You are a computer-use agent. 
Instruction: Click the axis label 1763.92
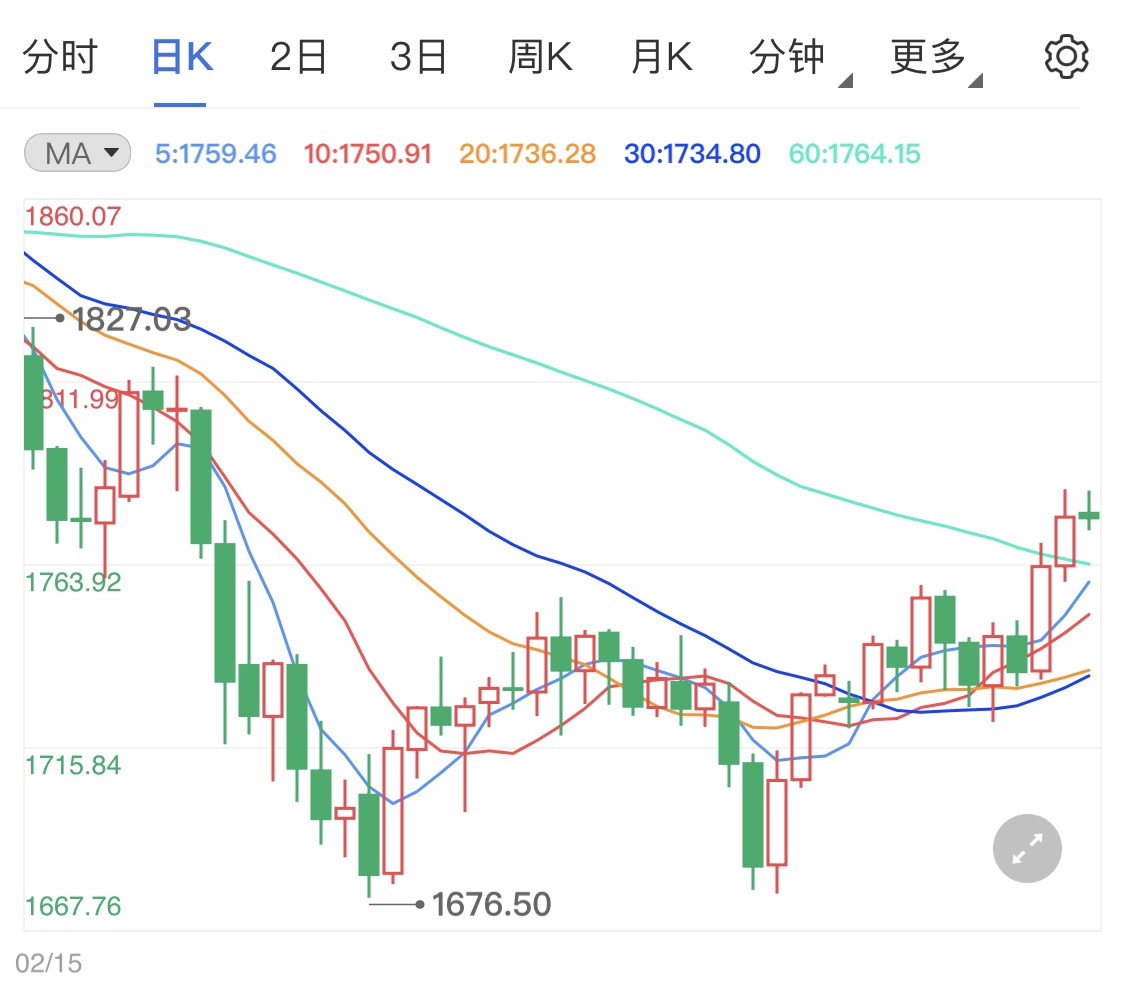(x=72, y=582)
